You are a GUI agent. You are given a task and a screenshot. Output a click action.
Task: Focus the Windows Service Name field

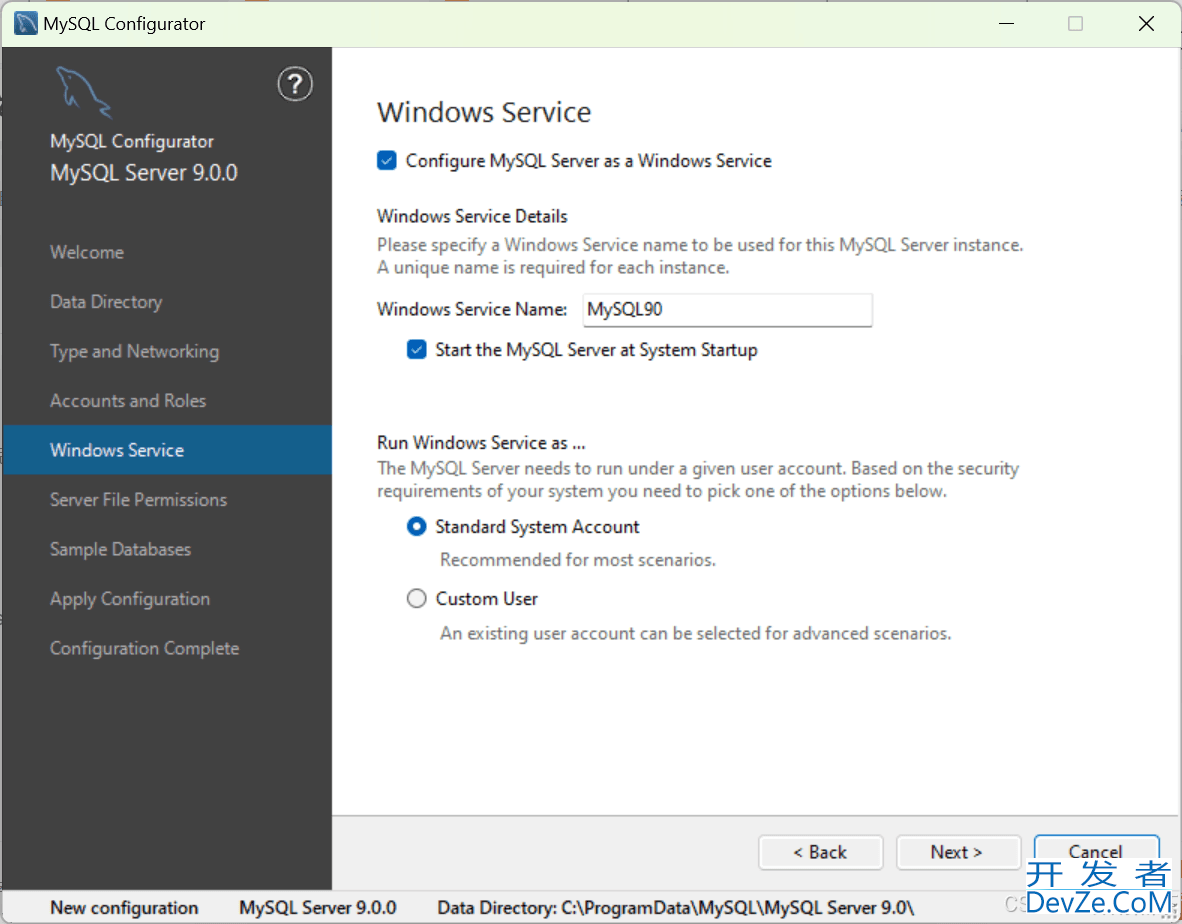[727, 310]
